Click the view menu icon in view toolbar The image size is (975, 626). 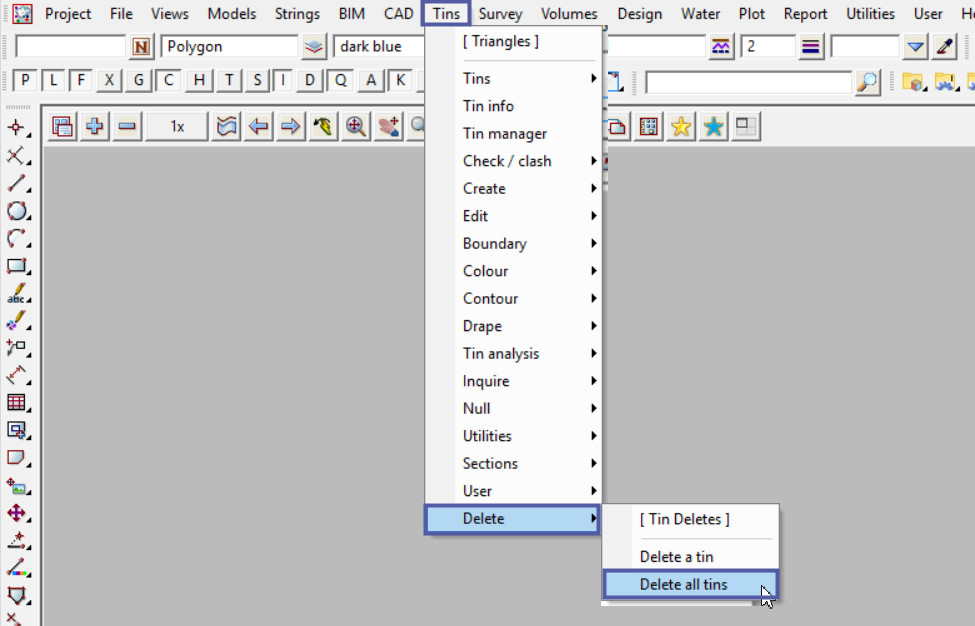(x=62, y=127)
